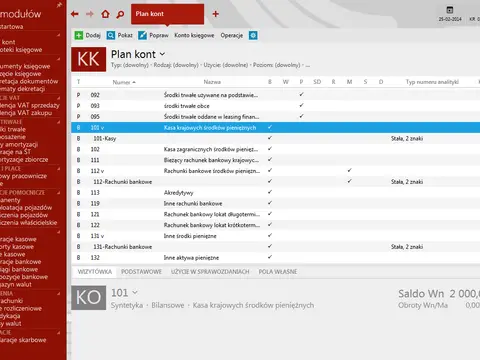Expand the 131 account row chevron
This screenshot has width=480, height=360.
pos(102,236)
